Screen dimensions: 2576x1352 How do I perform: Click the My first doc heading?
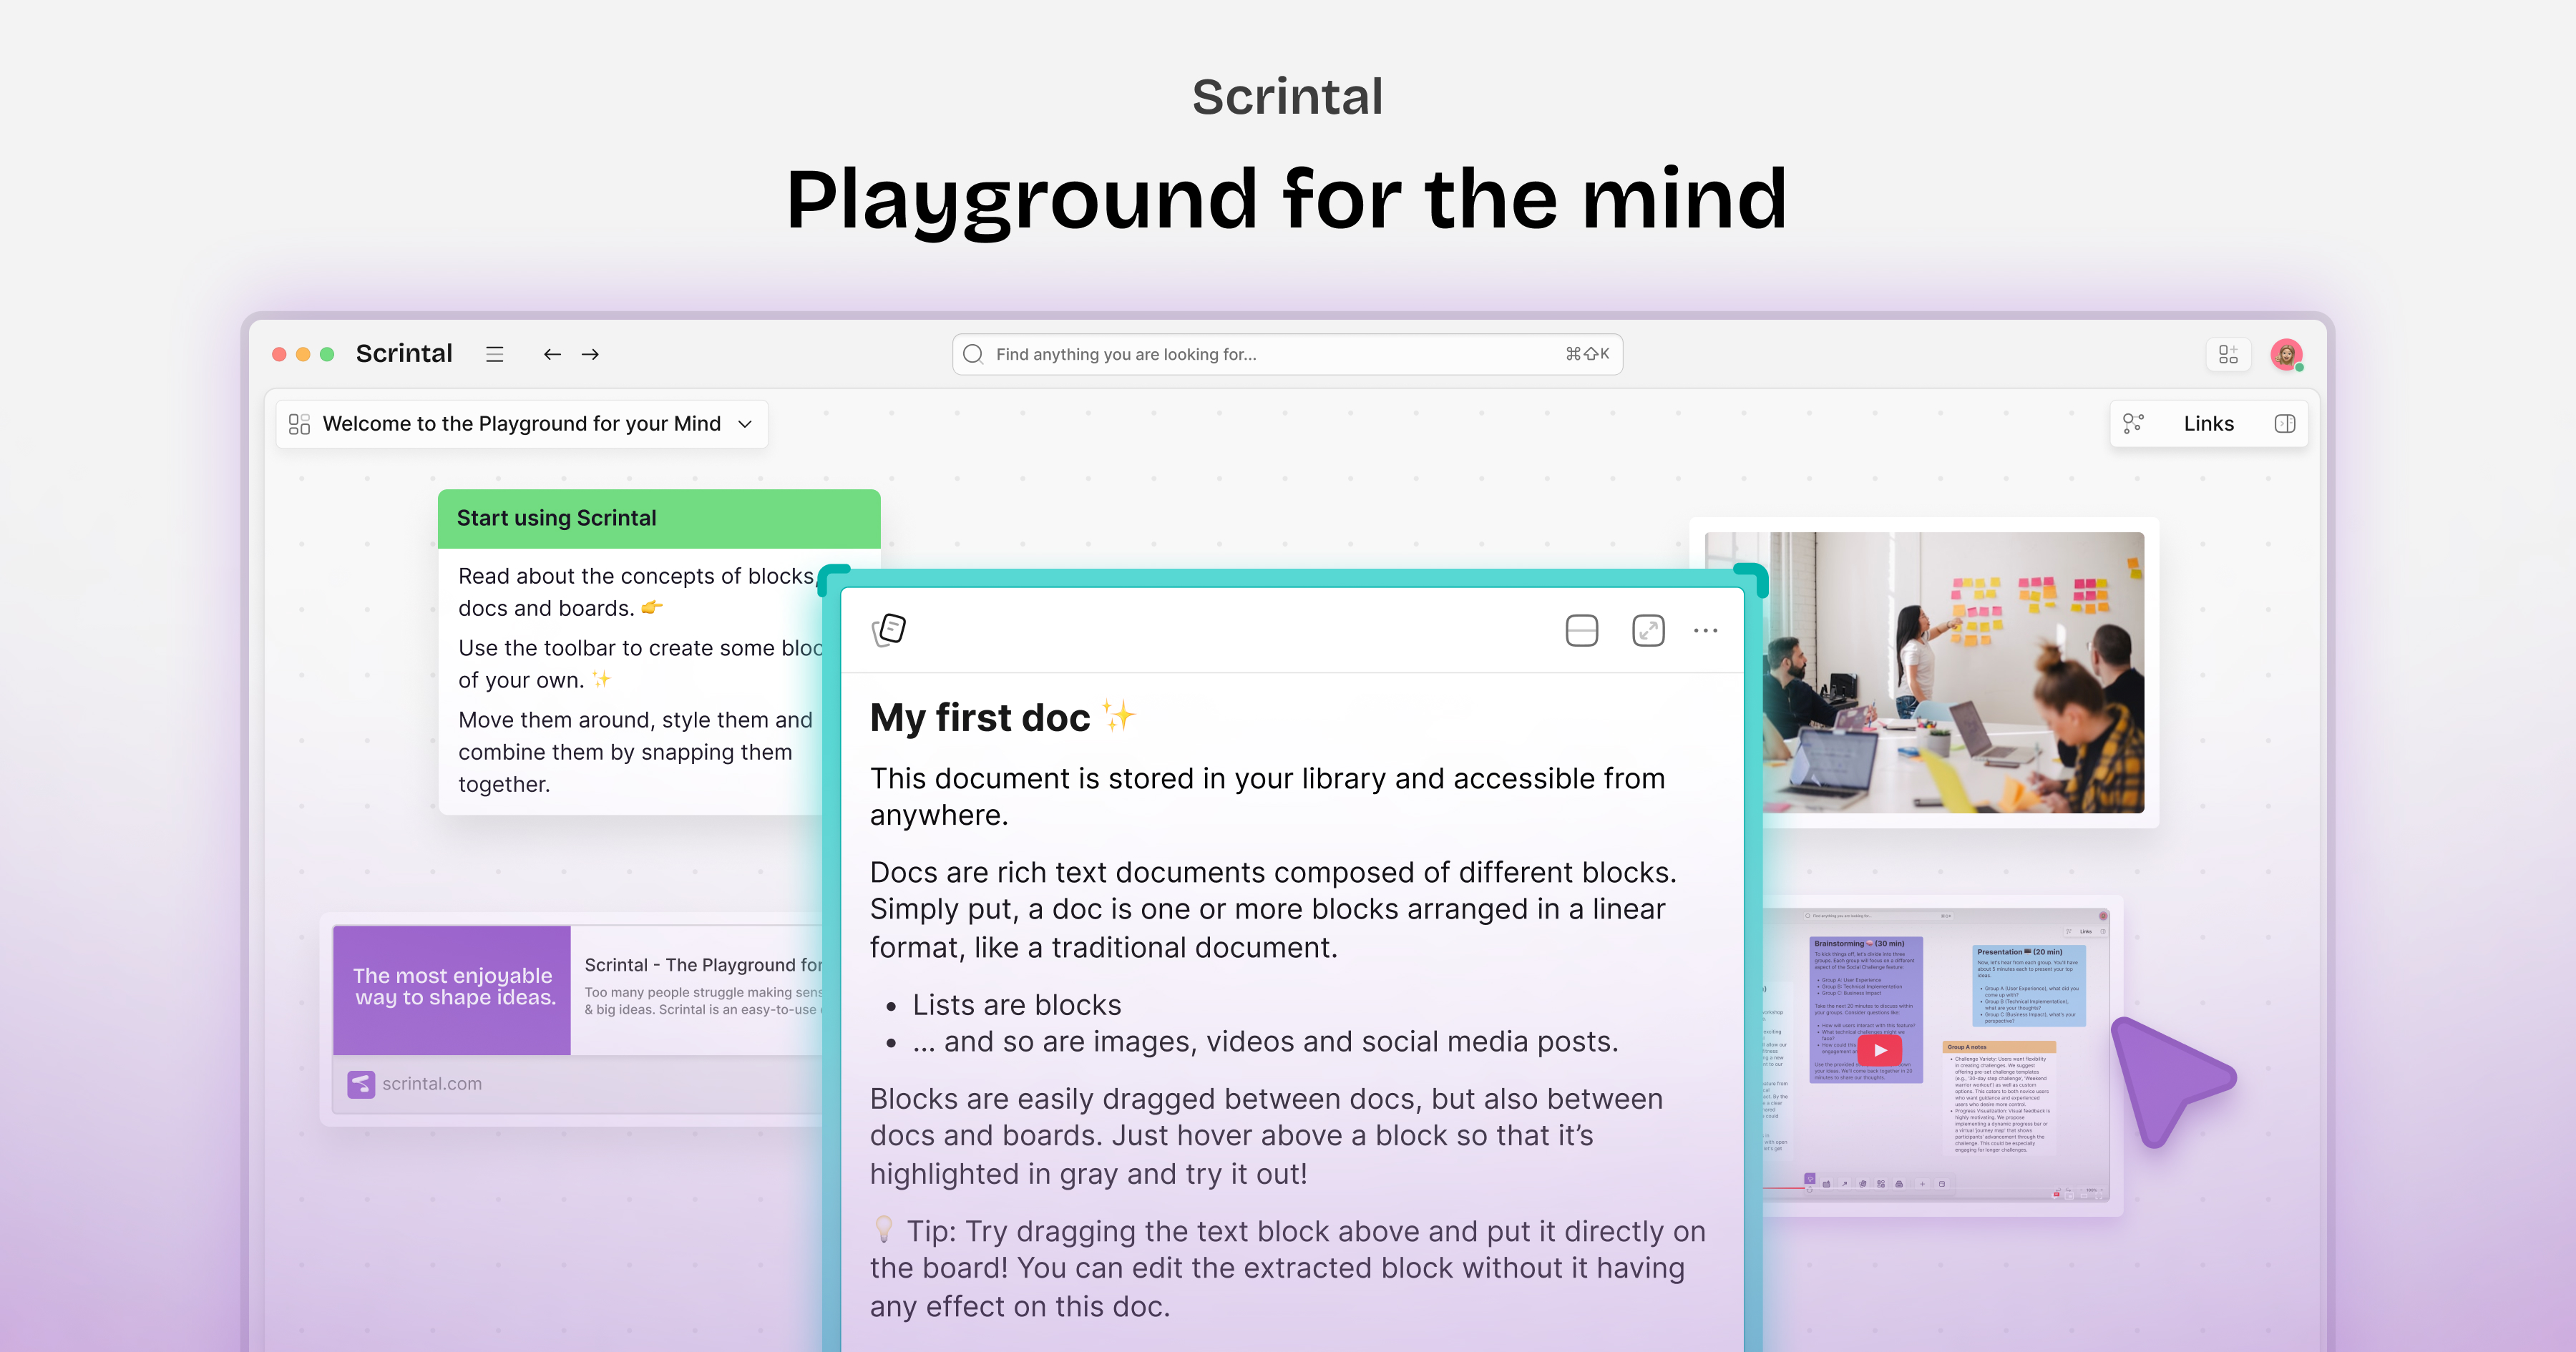(x=980, y=718)
